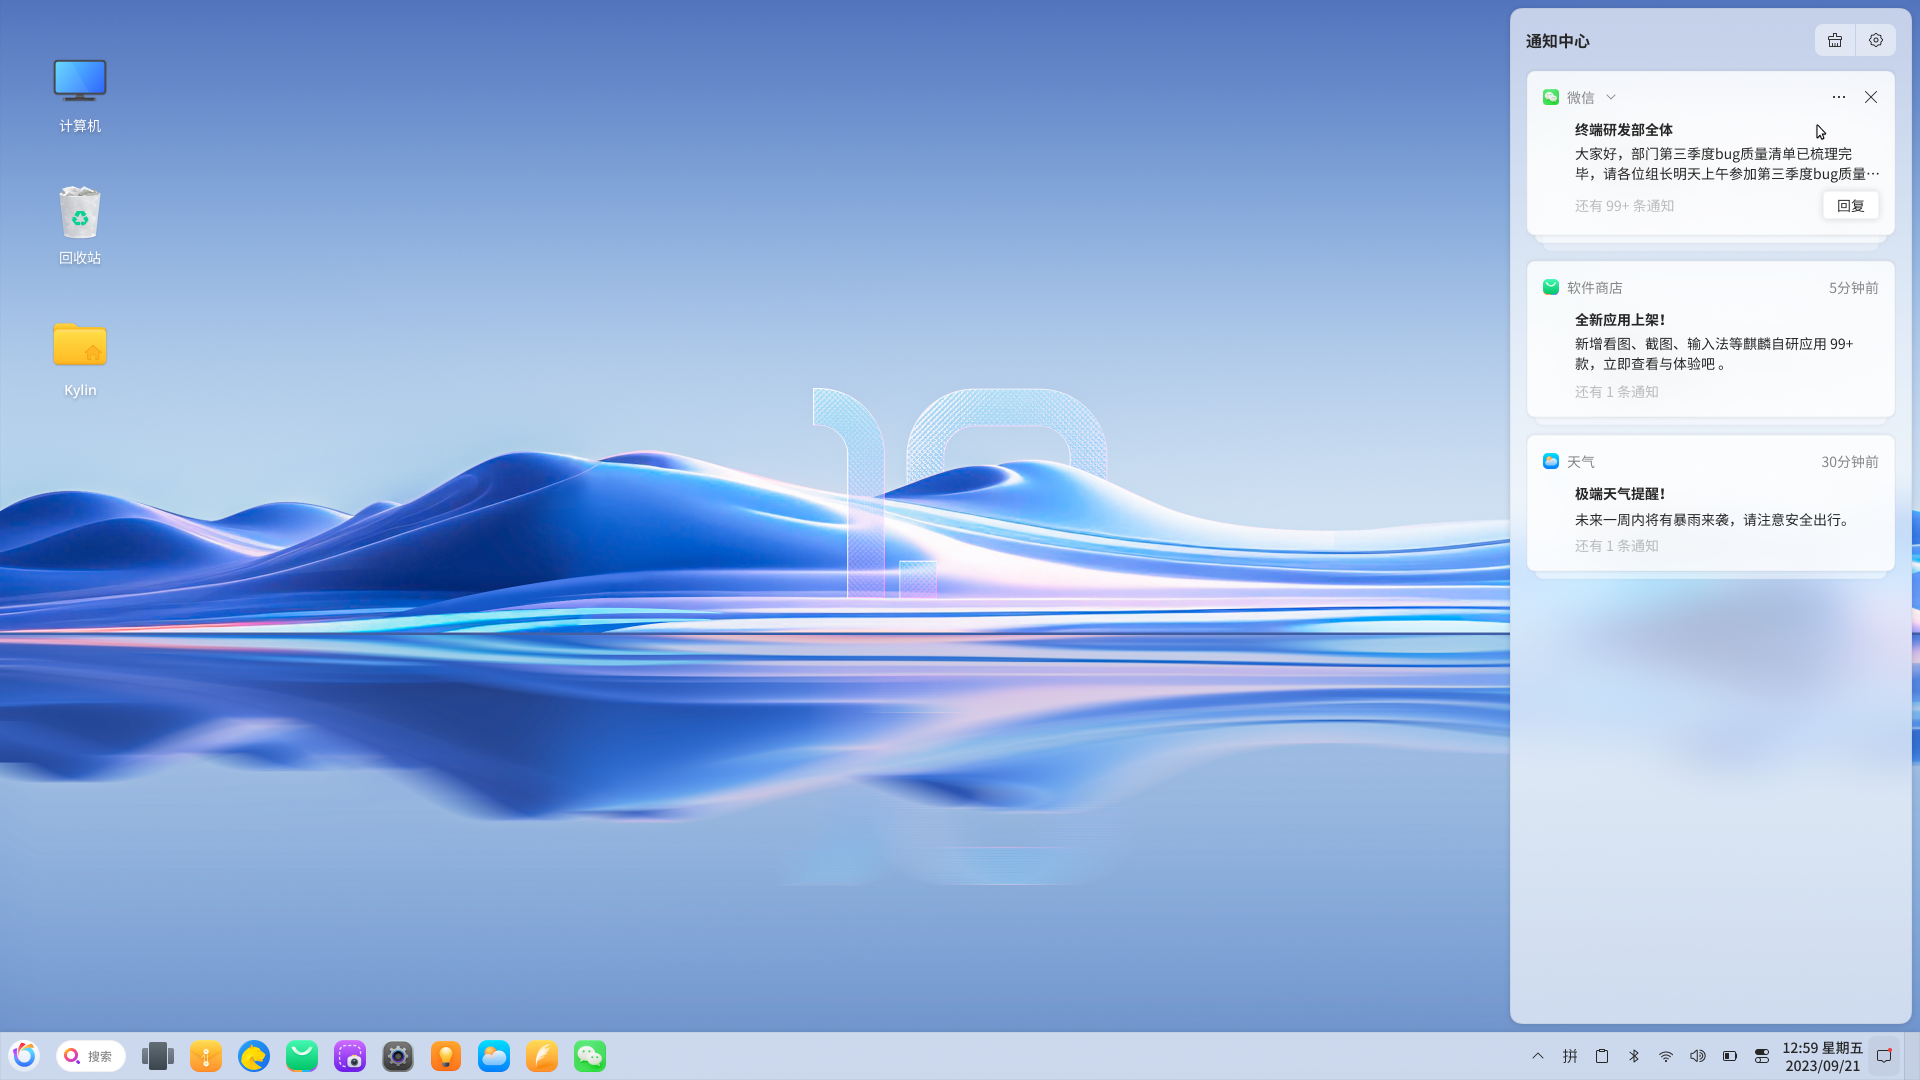Image resolution: width=1920 pixels, height=1080 pixels.
Task: Open the orange lightbulb tips app
Action: click(x=446, y=1056)
